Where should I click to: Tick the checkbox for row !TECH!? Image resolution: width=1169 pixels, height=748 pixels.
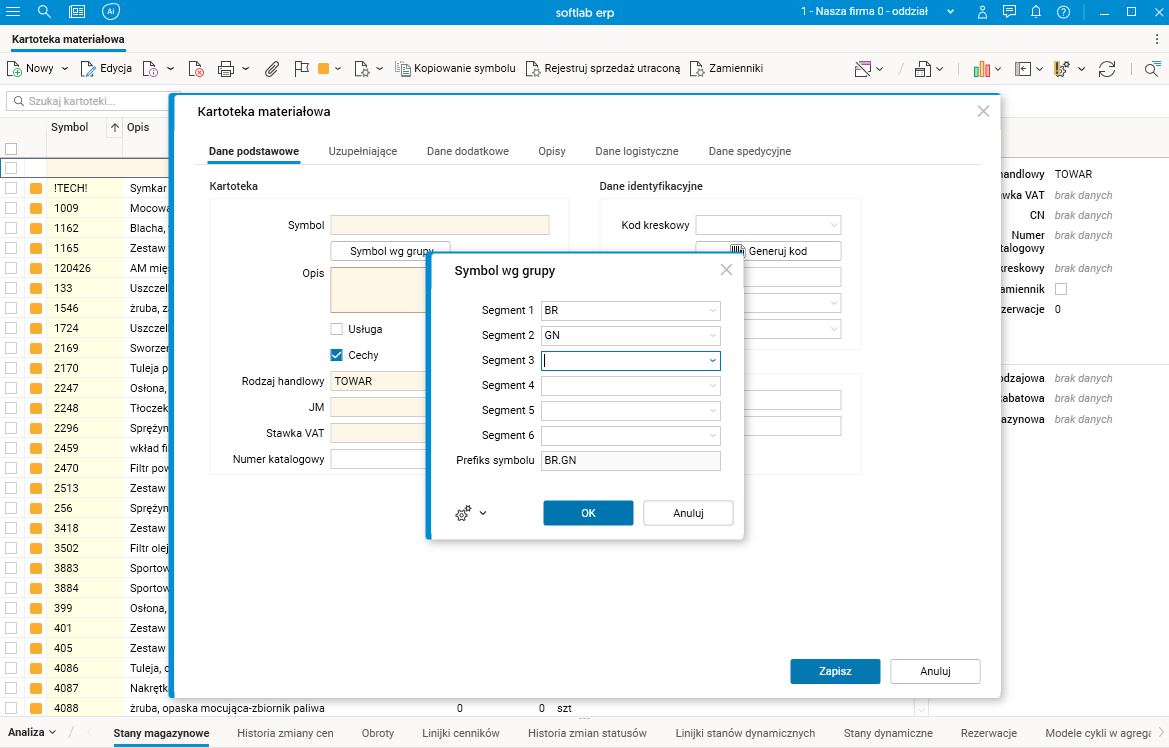(x=11, y=188)
